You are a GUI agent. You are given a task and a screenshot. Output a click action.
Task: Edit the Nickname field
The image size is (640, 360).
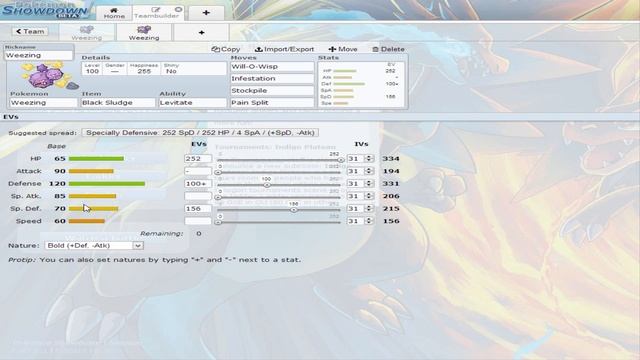point(38,55)
